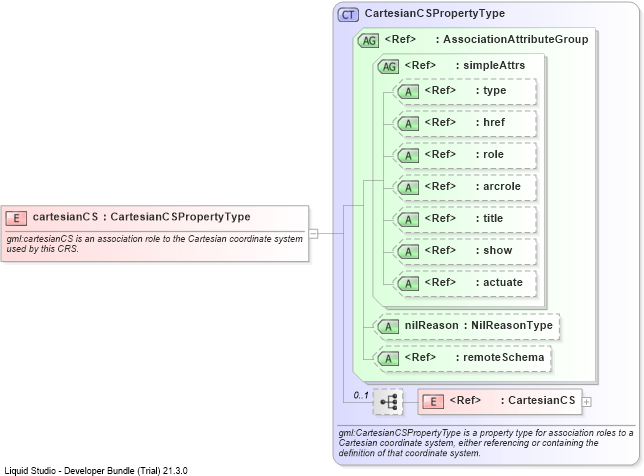Click the AG icon beside AssociationAttributeGroup
Image resolution: width=644 pixels, height=476 pixels.
[368, 41]
